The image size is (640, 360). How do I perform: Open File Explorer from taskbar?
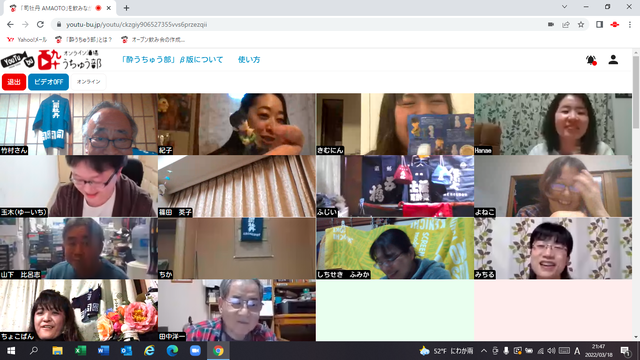[57, 351]
